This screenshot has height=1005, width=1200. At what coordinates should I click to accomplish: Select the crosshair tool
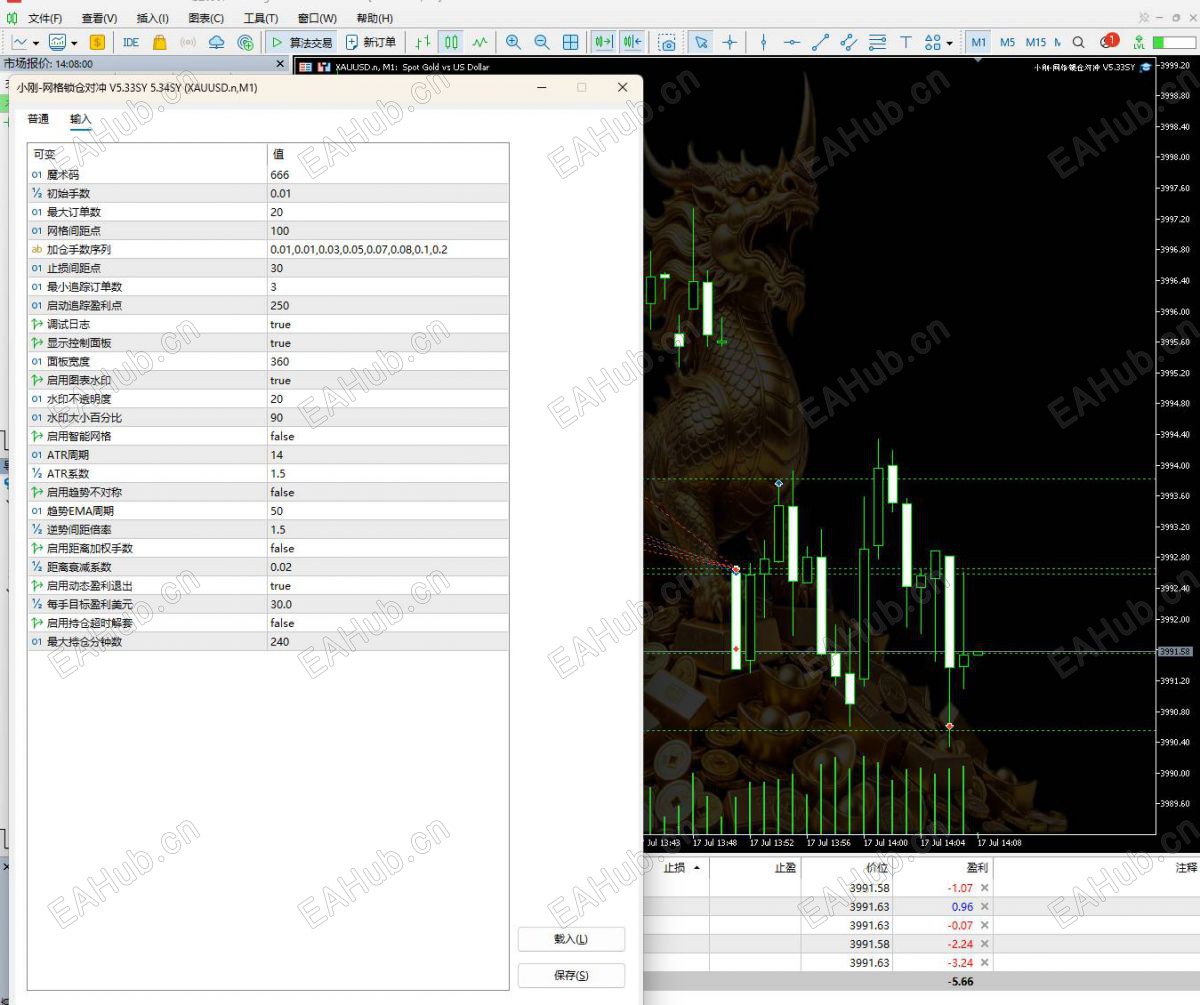pos(730,42)
